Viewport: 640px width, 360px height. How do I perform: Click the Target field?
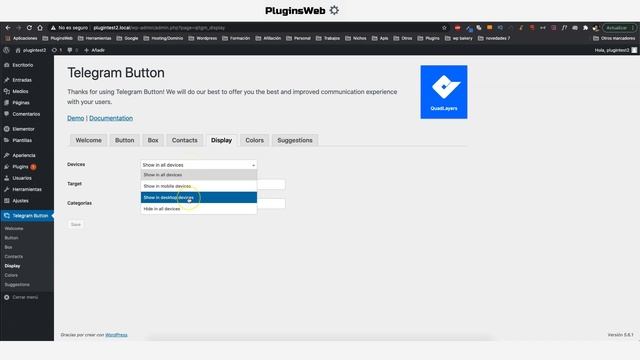click(271, 184)
